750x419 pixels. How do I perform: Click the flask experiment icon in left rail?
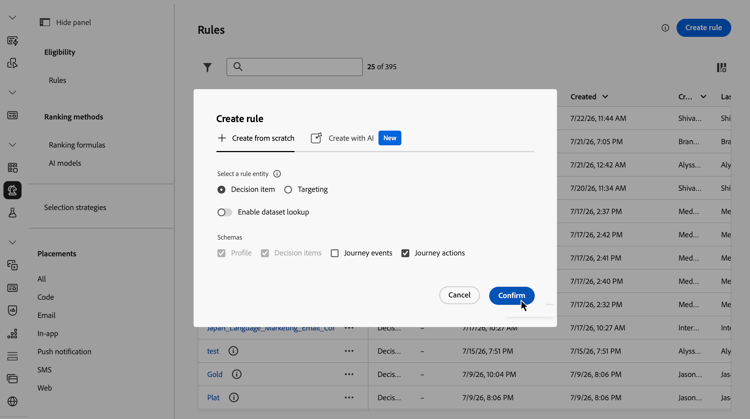[12, 213]
